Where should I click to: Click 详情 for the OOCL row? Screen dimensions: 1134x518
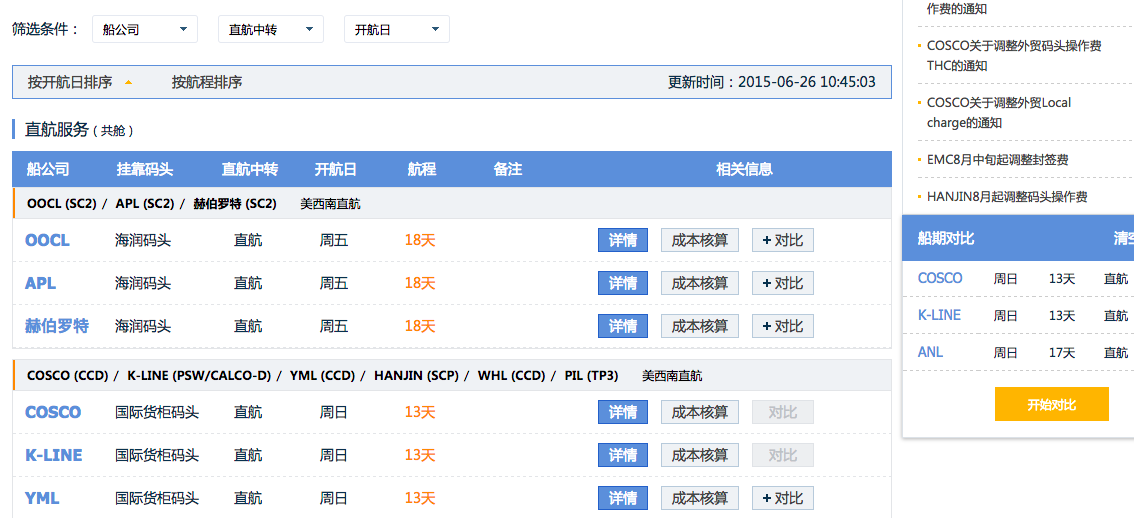tap(623, 240)
